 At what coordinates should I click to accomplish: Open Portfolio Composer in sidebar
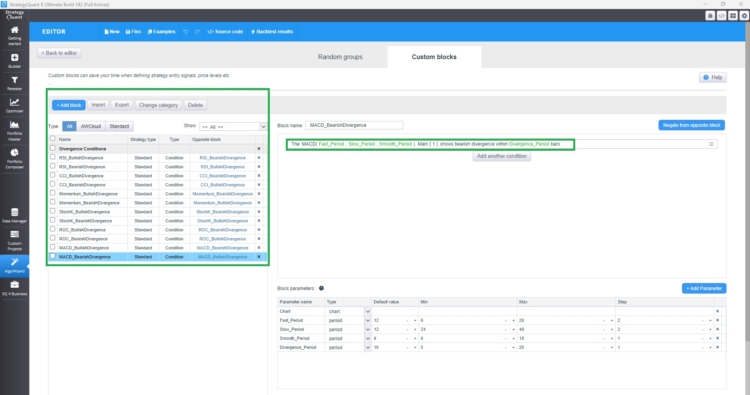tap(14, 158)
